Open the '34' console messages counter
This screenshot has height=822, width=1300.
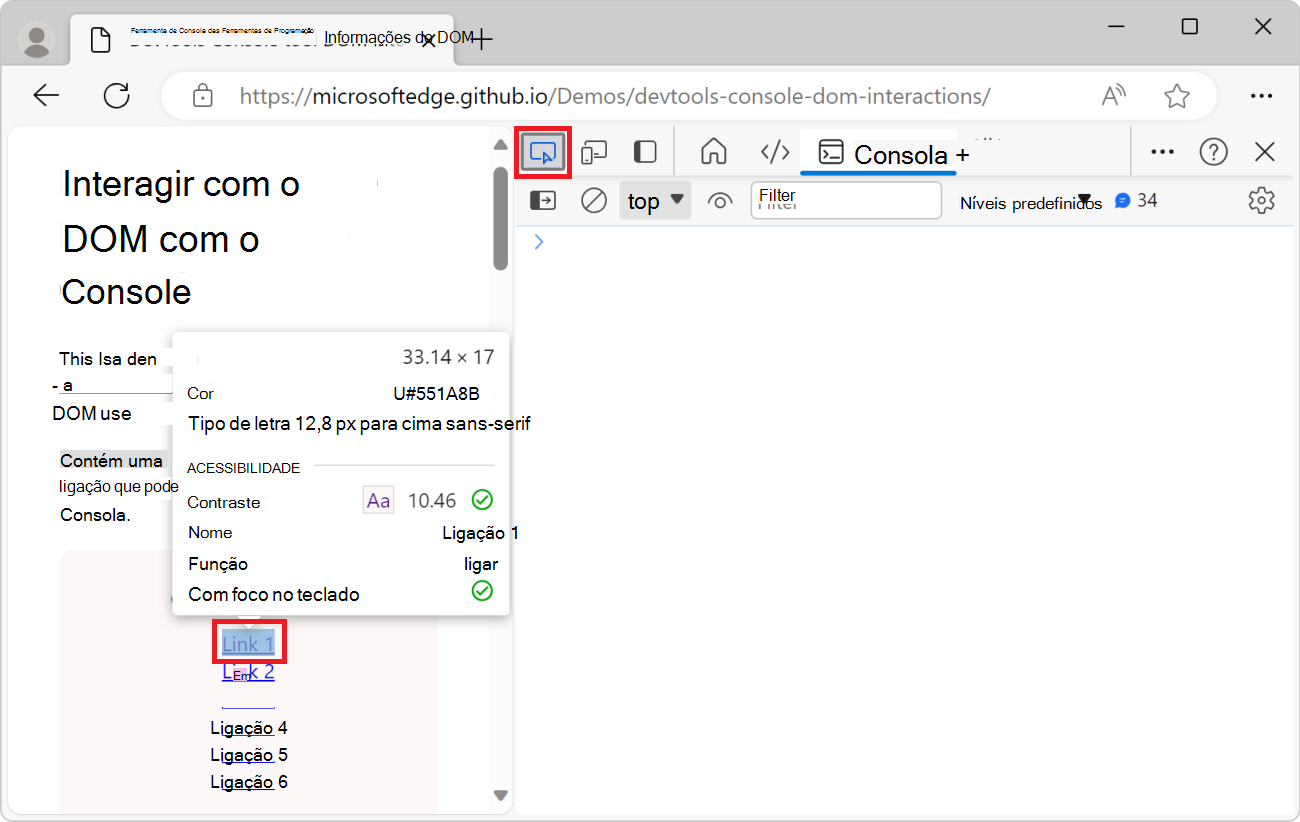(1135, 200)
